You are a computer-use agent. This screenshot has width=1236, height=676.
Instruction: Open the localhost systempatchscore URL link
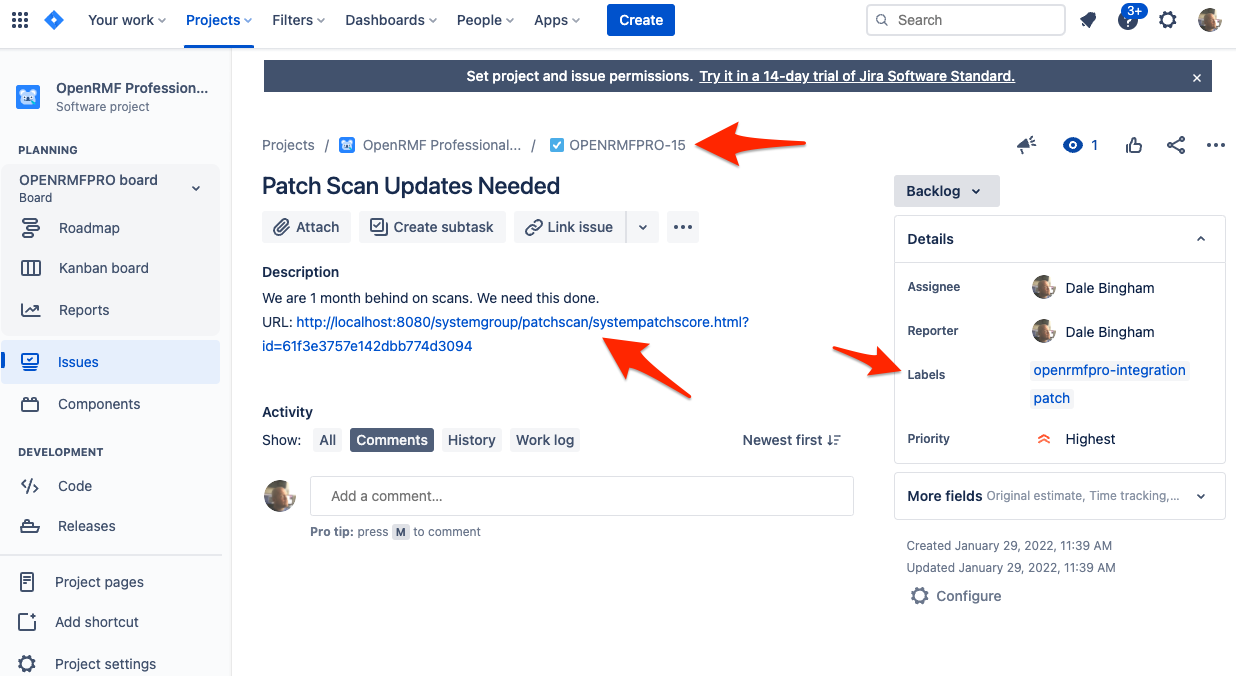(522, 322)
